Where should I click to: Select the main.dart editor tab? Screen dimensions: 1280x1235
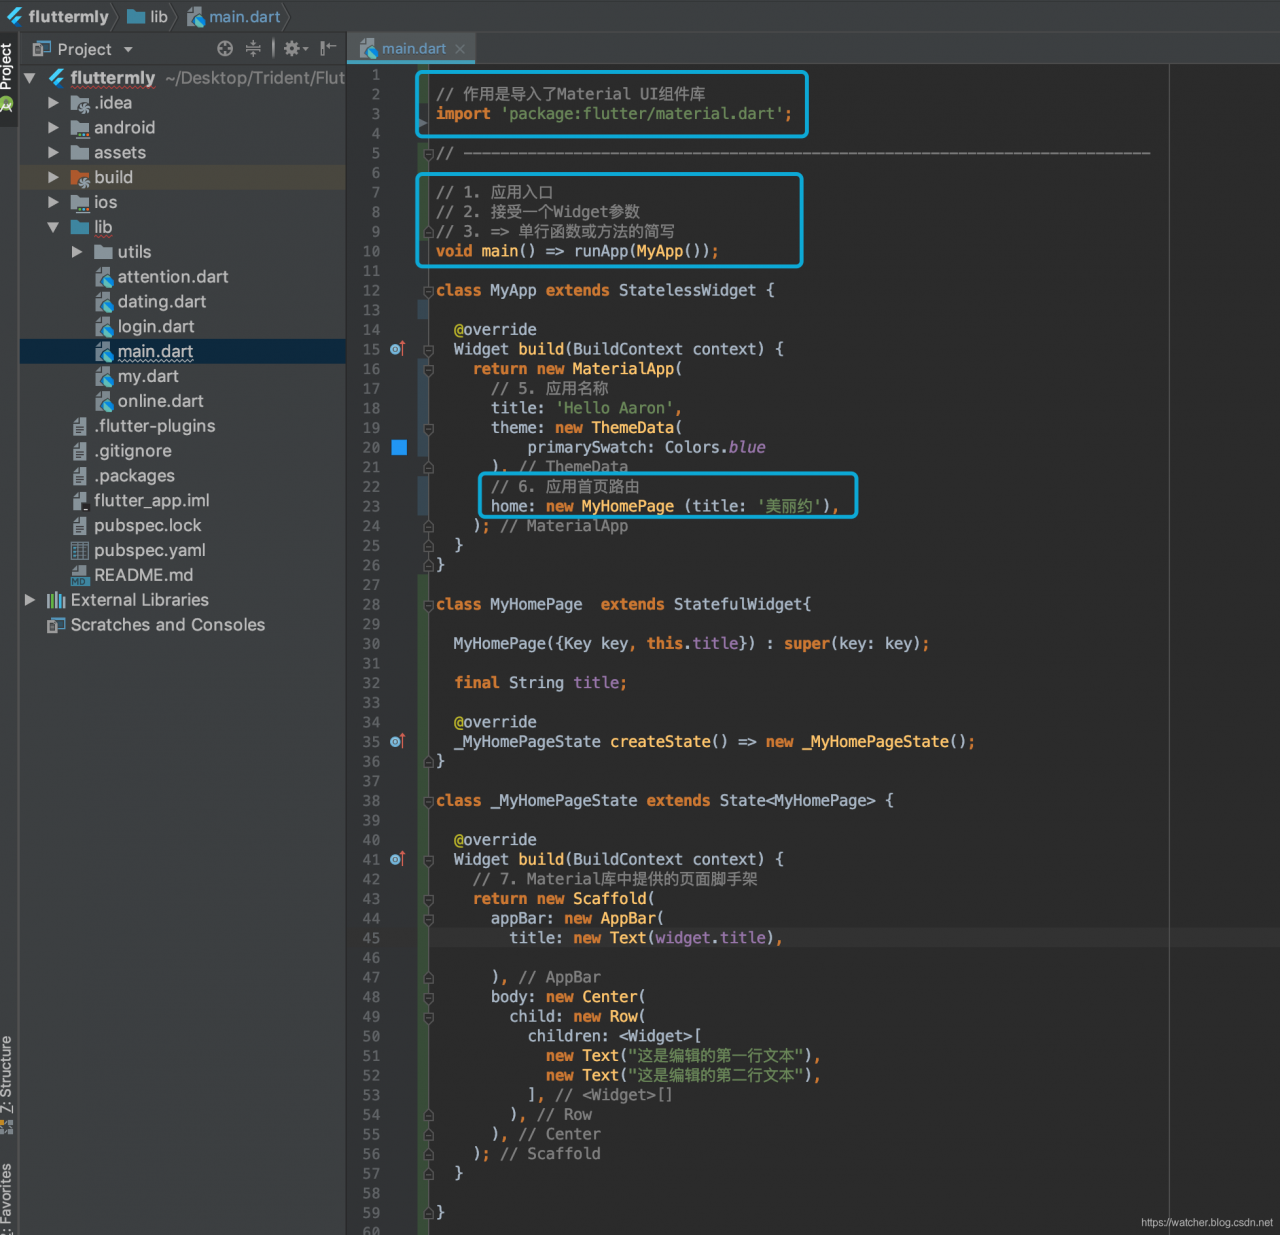tap(413, 48)
